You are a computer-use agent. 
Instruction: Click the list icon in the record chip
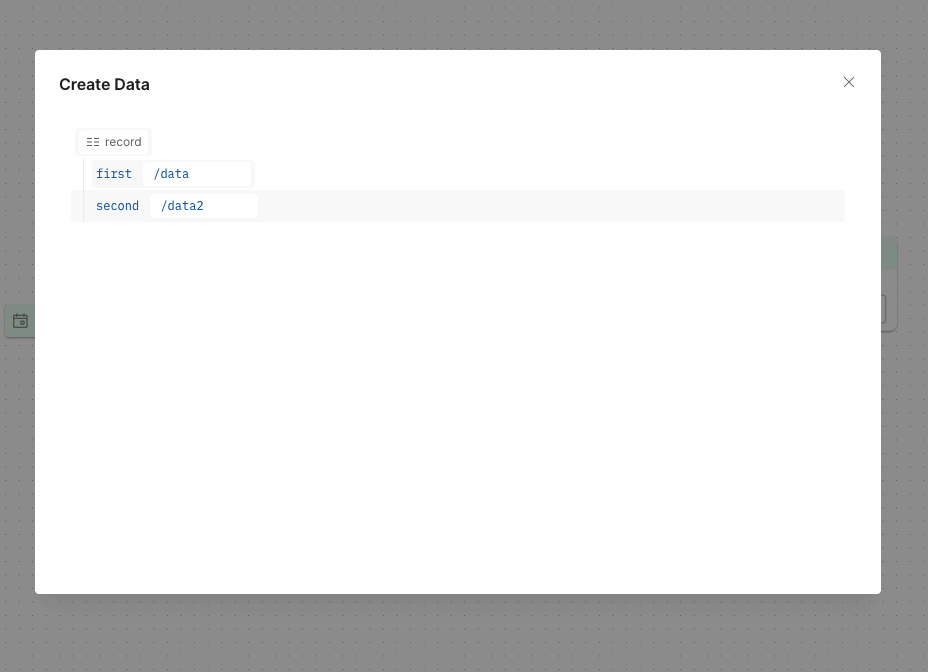[93, 142]
